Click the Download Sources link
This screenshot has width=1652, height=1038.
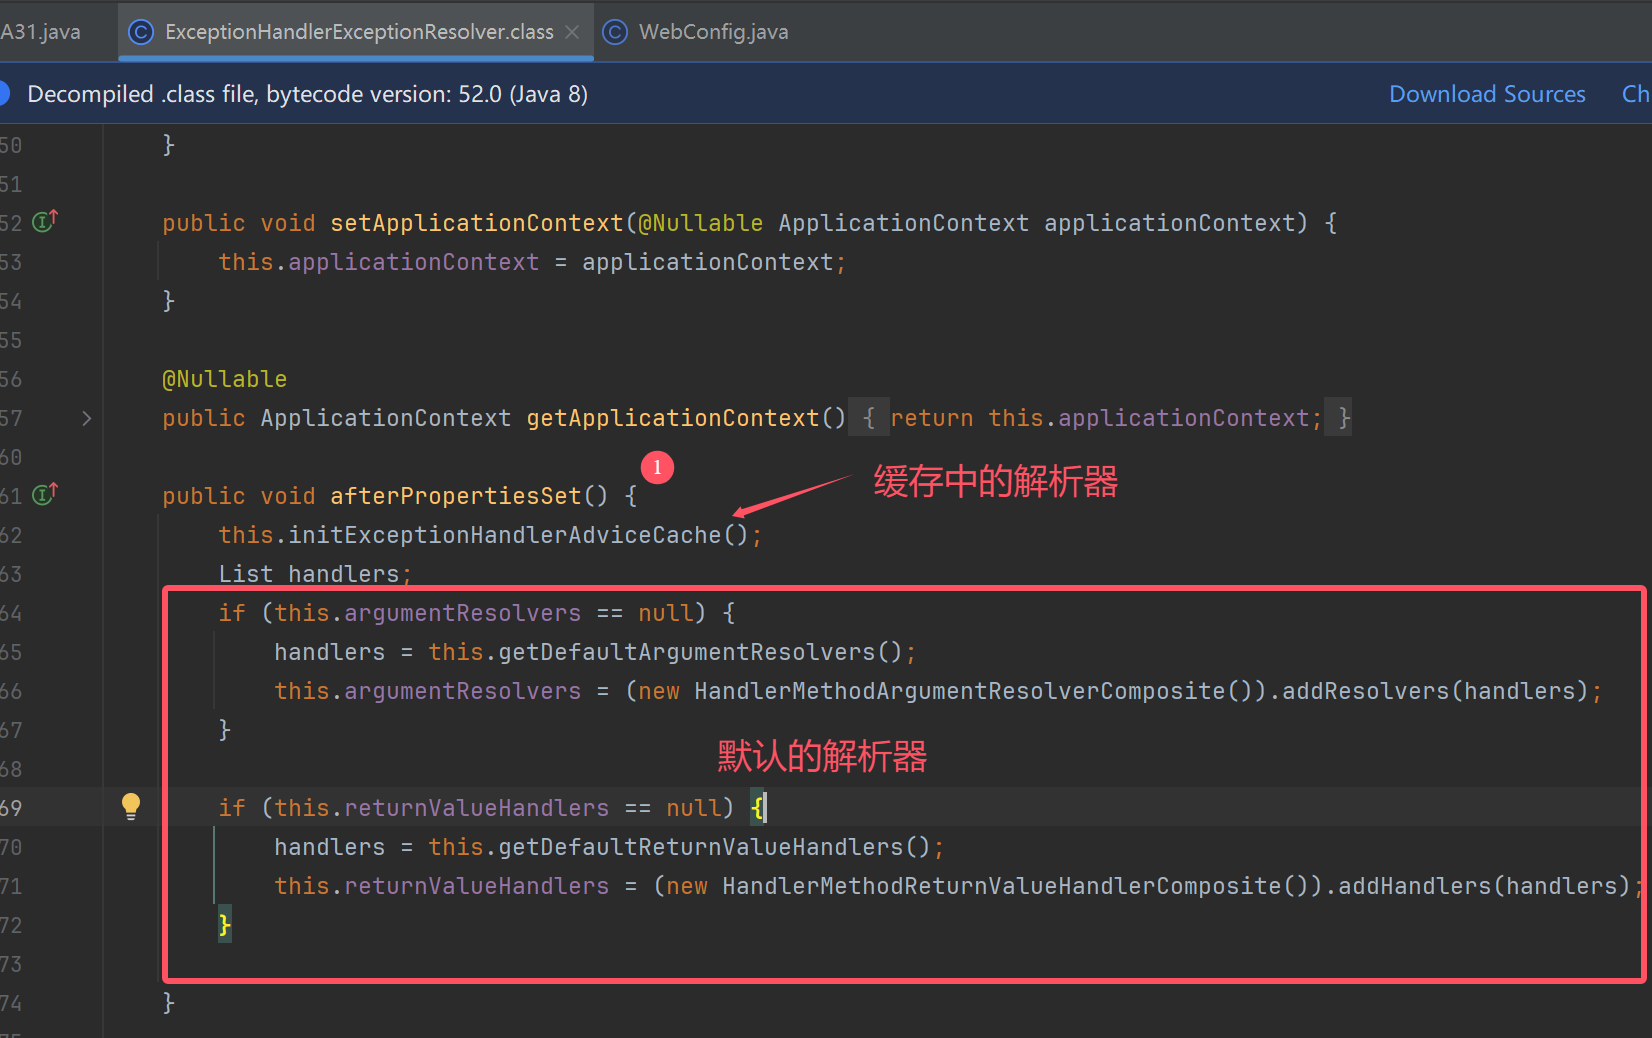[x=1487, y=94]
